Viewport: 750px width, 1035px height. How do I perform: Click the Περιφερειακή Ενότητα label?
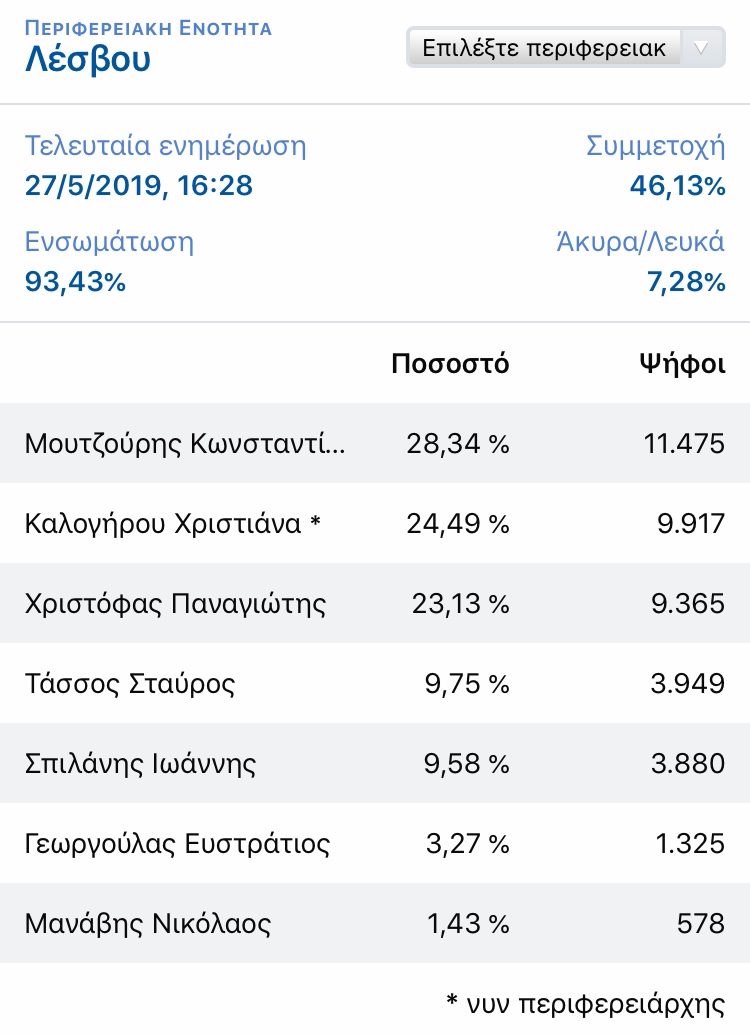coord(148,27)
